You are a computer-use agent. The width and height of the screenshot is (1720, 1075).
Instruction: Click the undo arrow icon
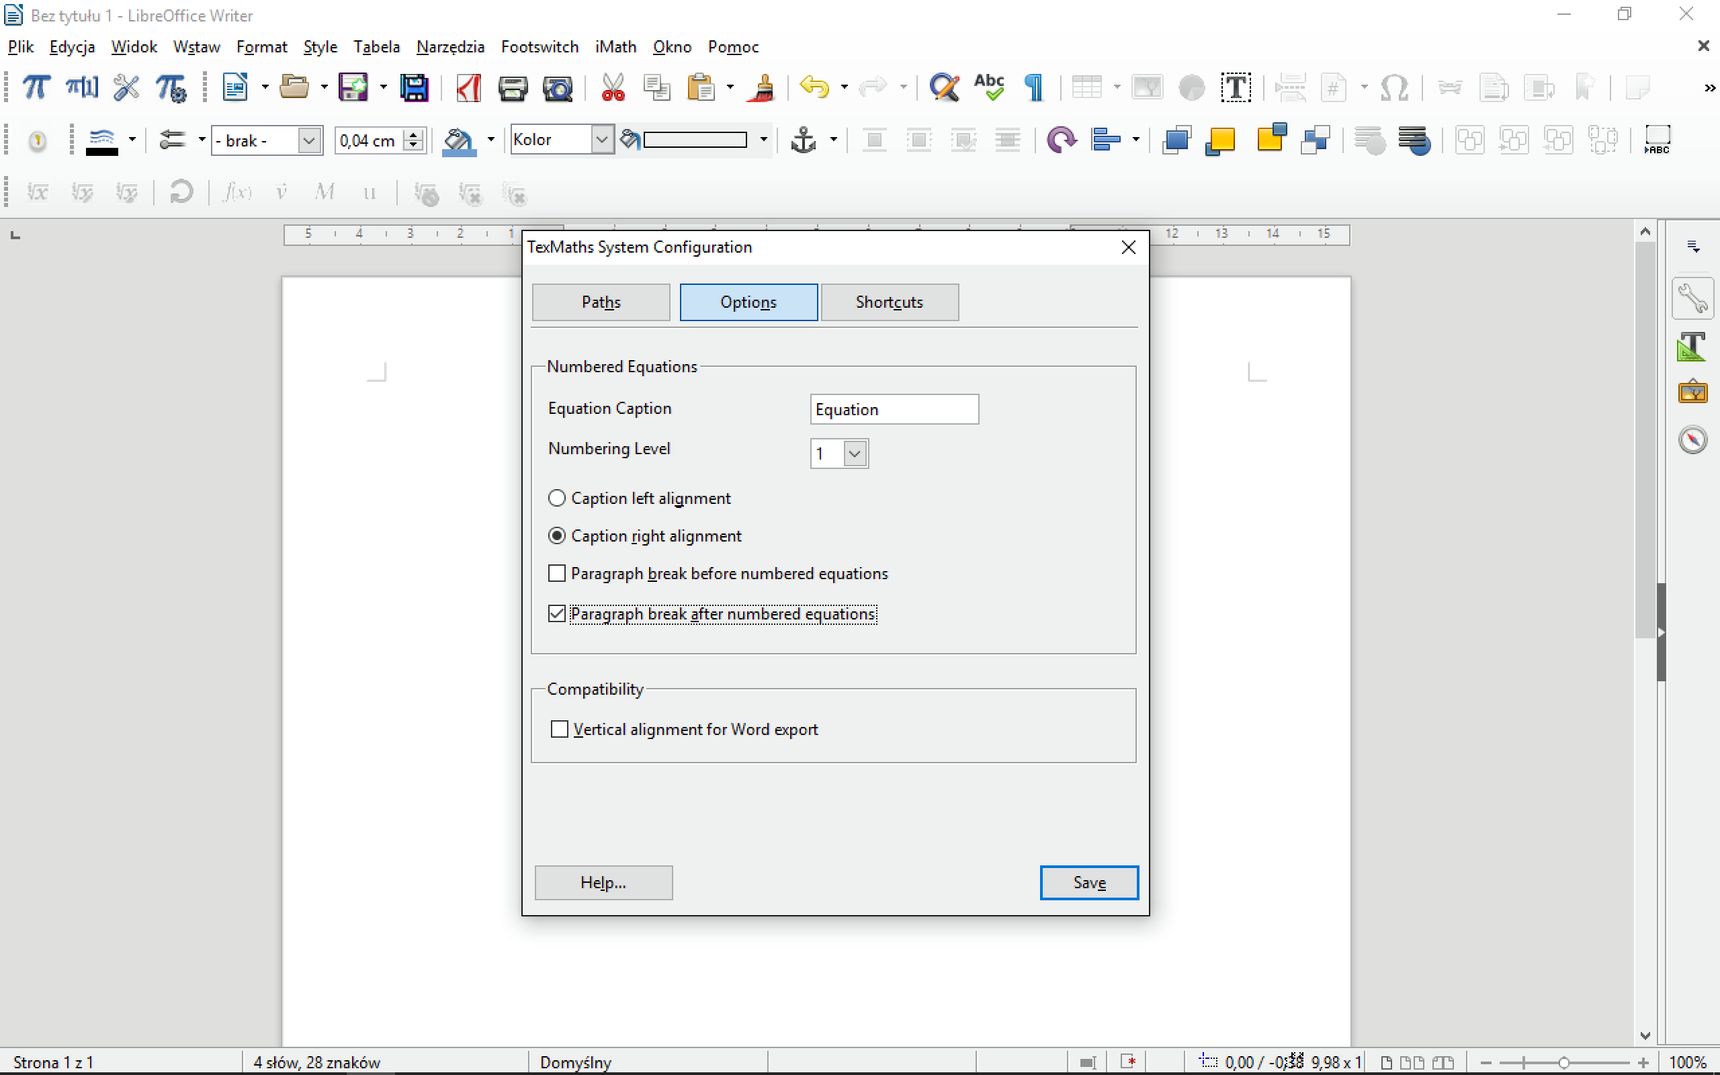tap(815, 88)
